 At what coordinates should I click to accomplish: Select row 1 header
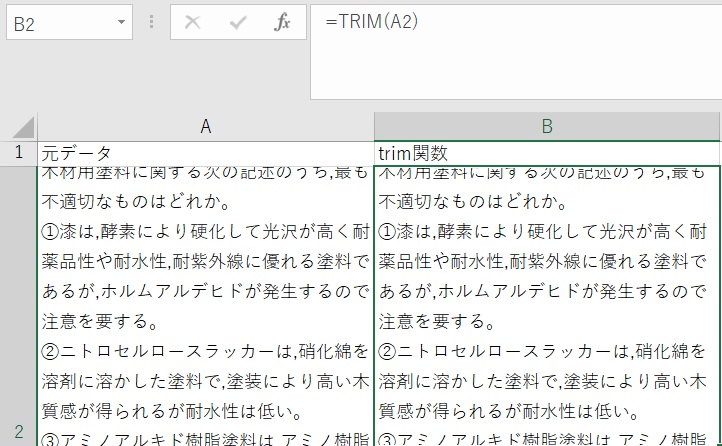(18, 152)
